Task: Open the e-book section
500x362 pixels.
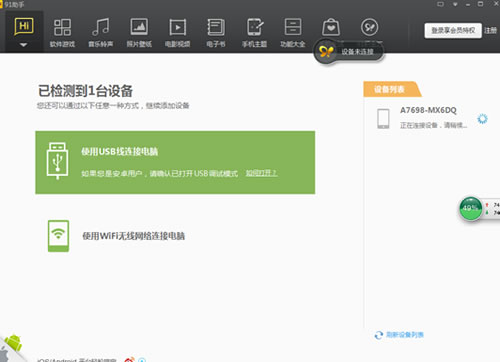Action: click(x=216, y=33)
